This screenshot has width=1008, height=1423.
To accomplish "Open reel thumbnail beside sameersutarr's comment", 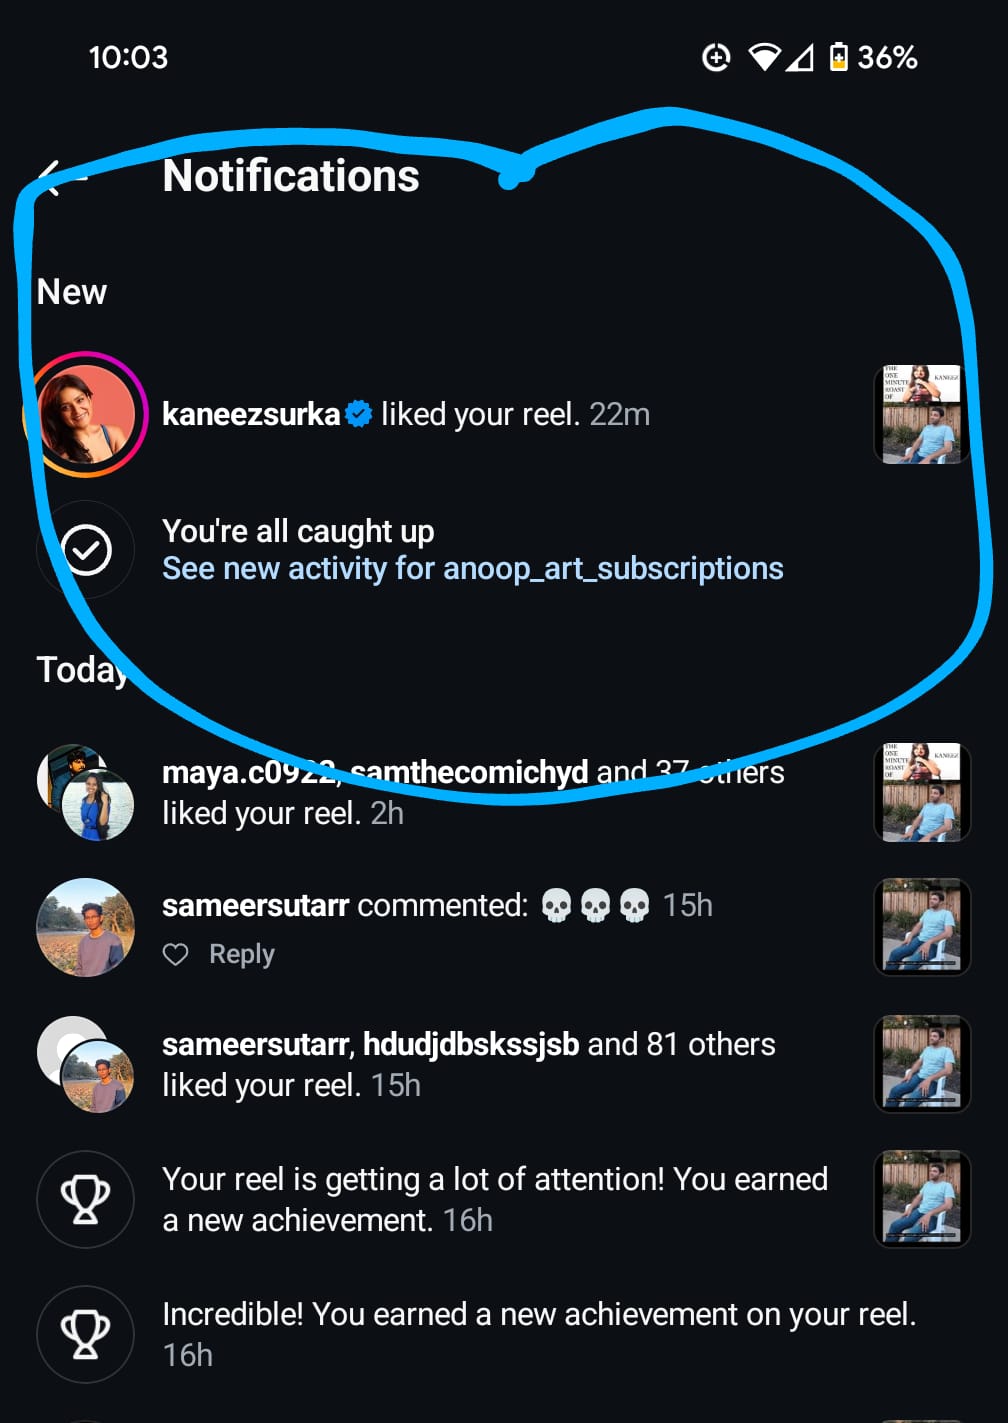I will pos(921,926).
